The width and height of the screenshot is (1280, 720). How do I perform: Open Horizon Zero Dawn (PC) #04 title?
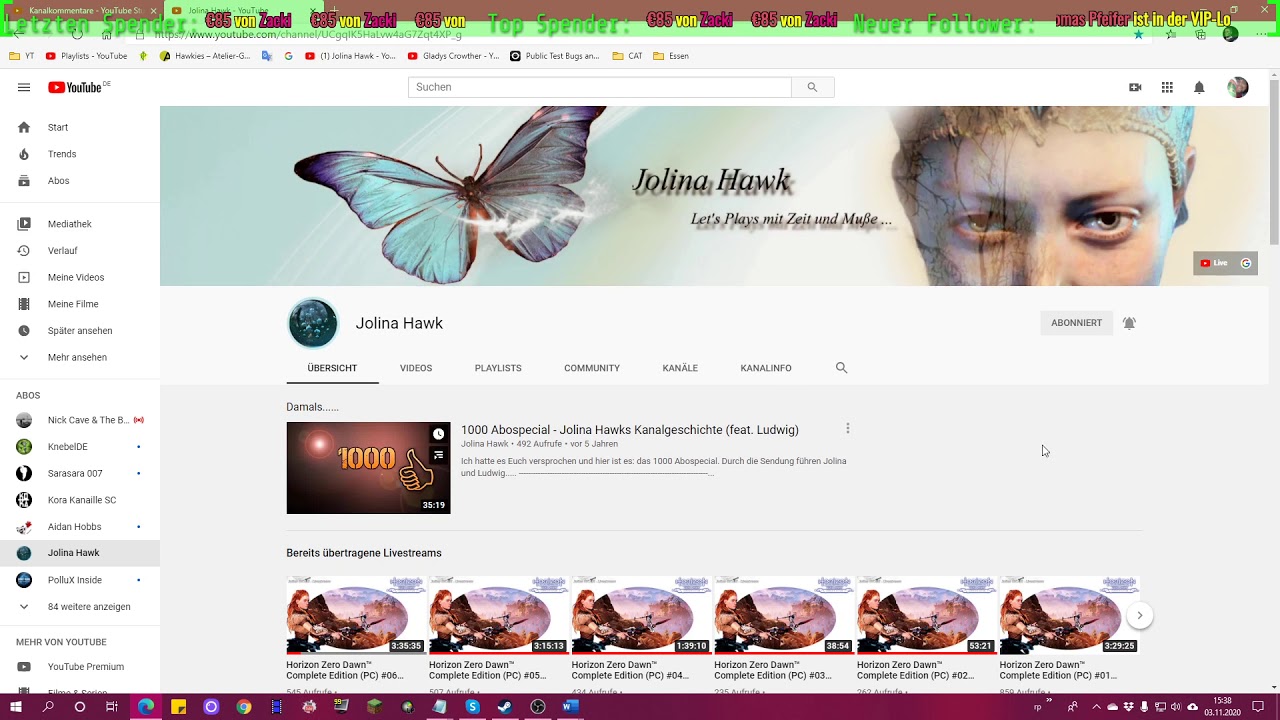click(x=630, y=670)
